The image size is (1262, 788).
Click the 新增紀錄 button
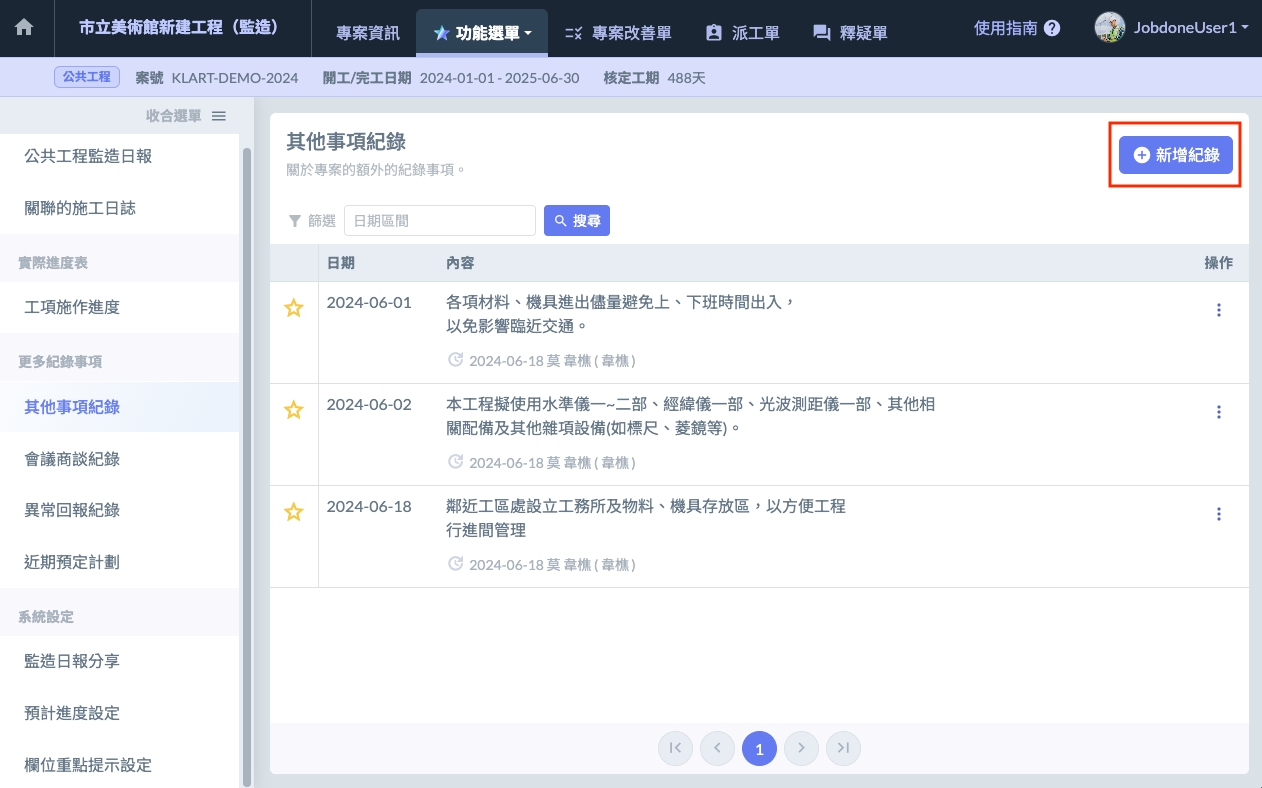click(1175, 155)
